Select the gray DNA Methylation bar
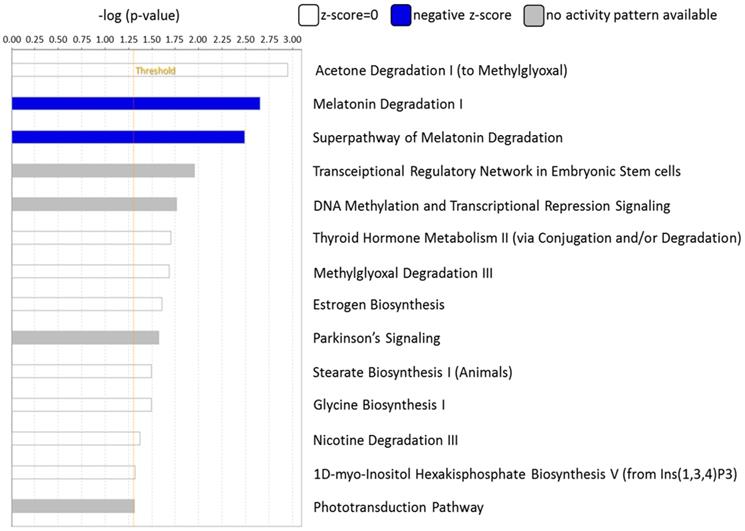The height and width of the screenshot is (531, 745). (x=94, y=205)
